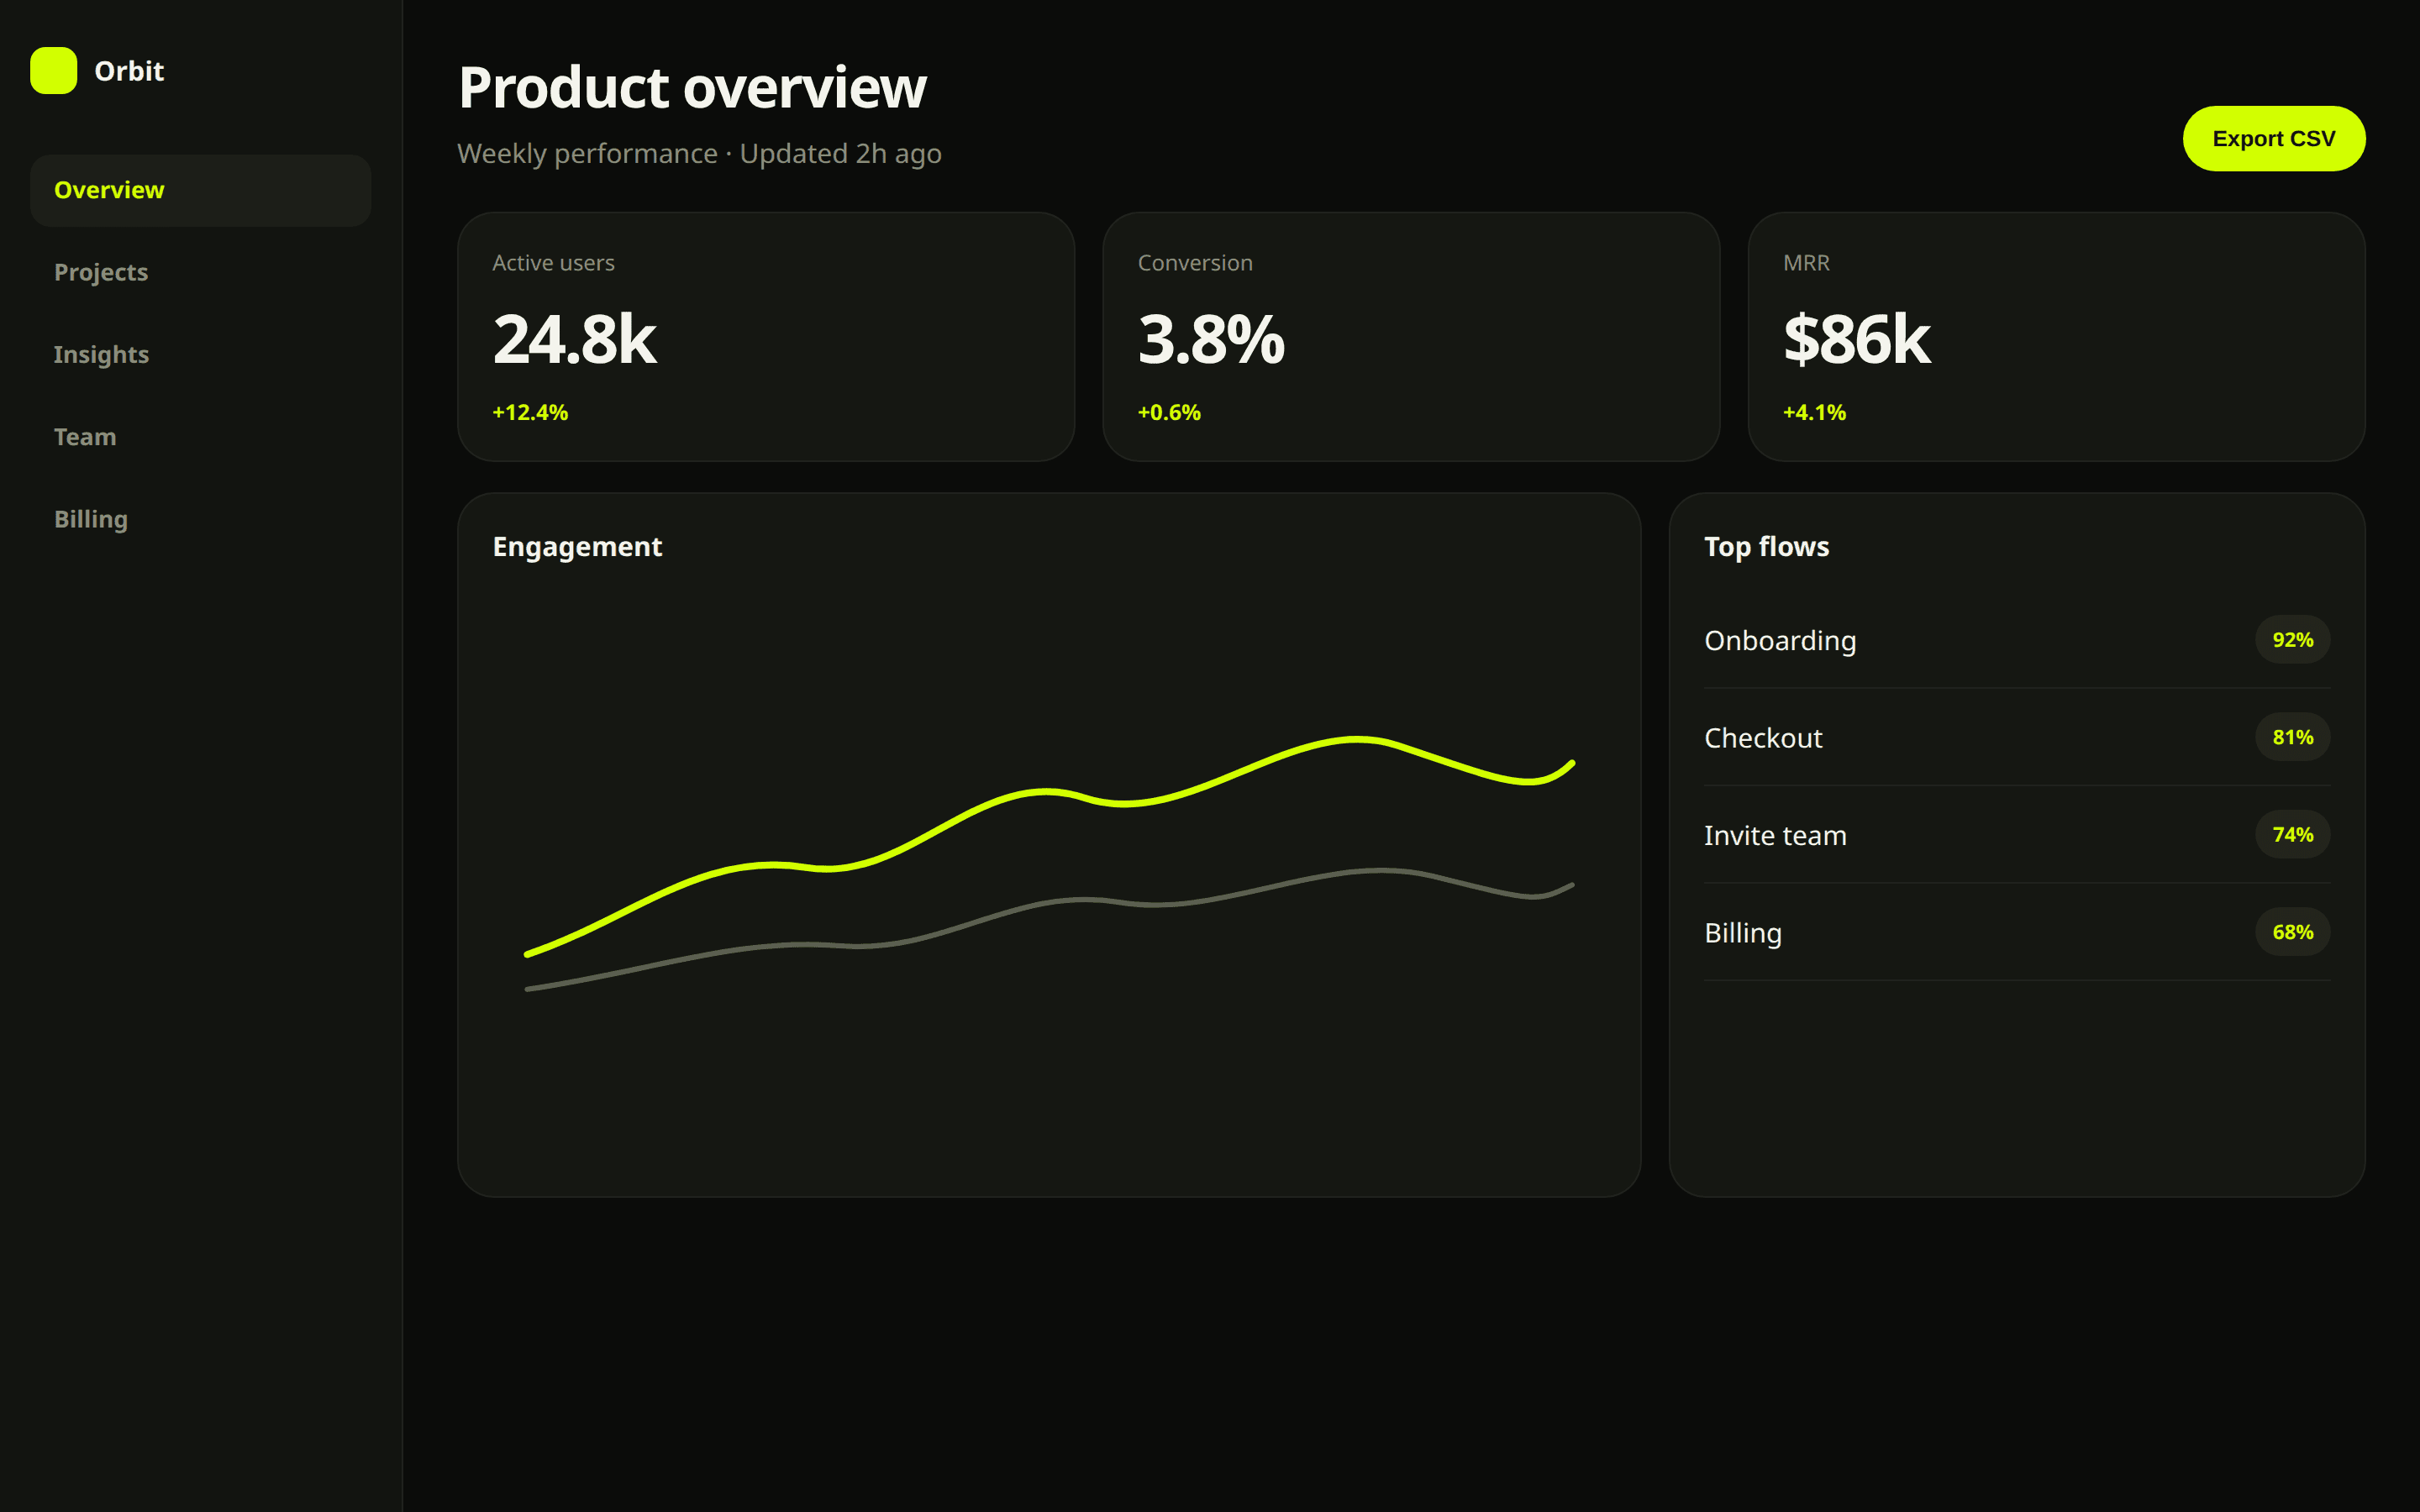
Task: Click the Active users label
Action: (x=553, y=263)
